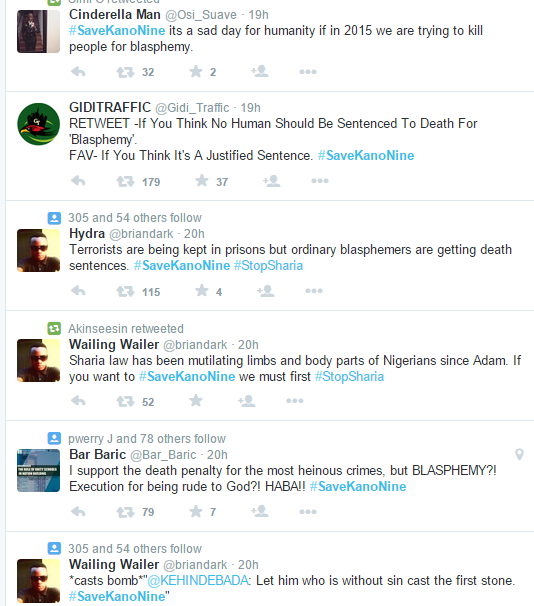Open Bar Baric's profile picture

click(x=39, y=470)
